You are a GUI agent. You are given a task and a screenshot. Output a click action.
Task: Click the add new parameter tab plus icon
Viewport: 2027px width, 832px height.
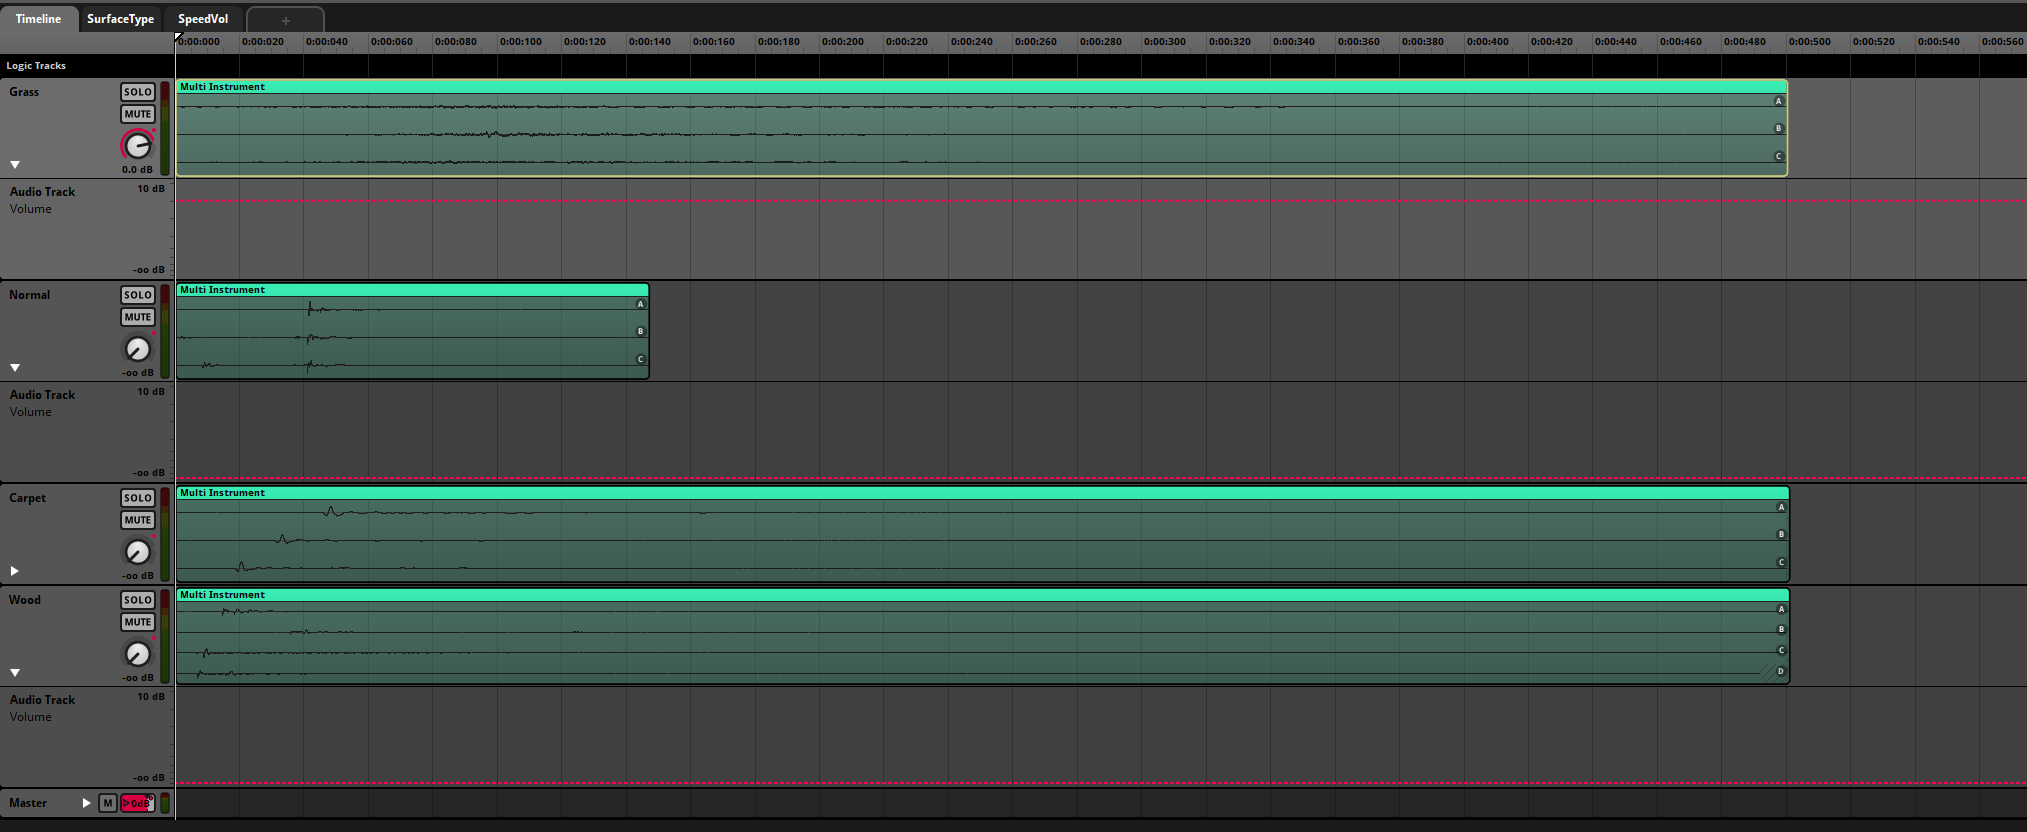tap(285, 20)
